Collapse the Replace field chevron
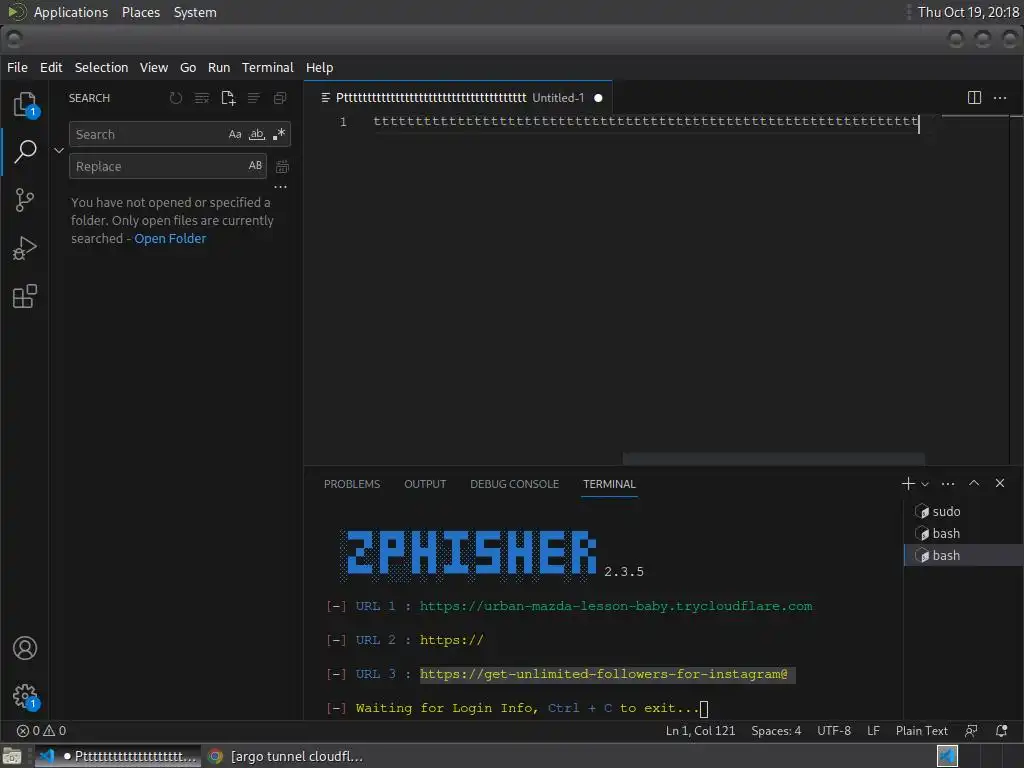 click(59, 150)
